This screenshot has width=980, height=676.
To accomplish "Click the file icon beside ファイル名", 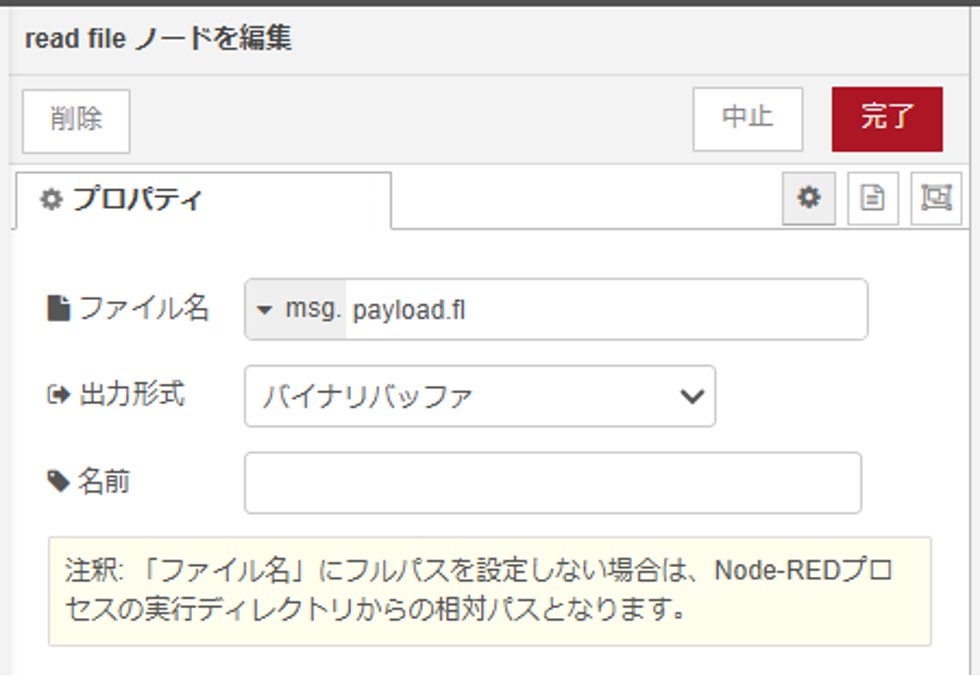I will point(59,309).
